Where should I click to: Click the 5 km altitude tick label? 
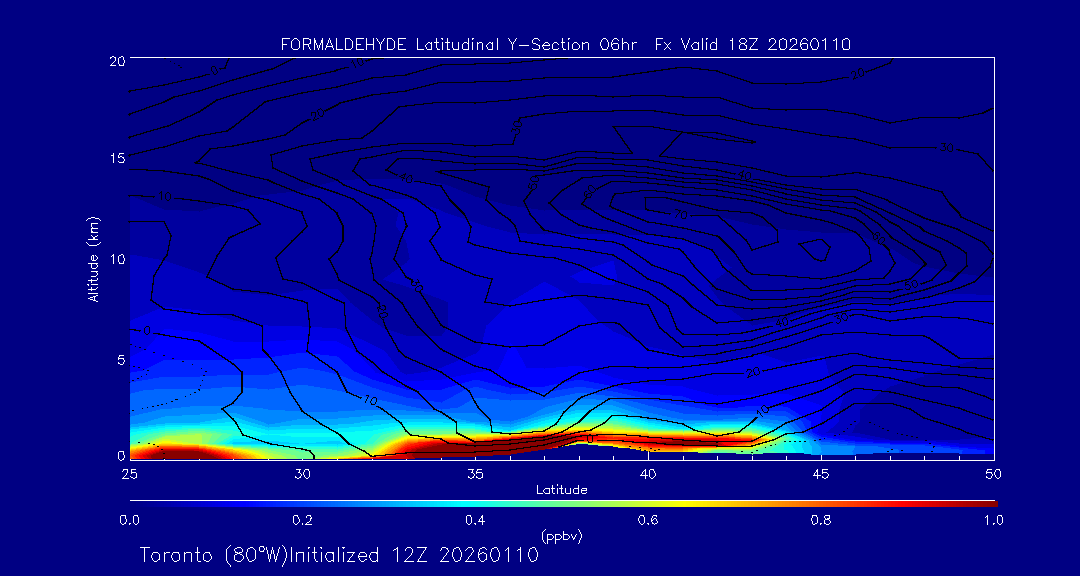click(118, 359)
